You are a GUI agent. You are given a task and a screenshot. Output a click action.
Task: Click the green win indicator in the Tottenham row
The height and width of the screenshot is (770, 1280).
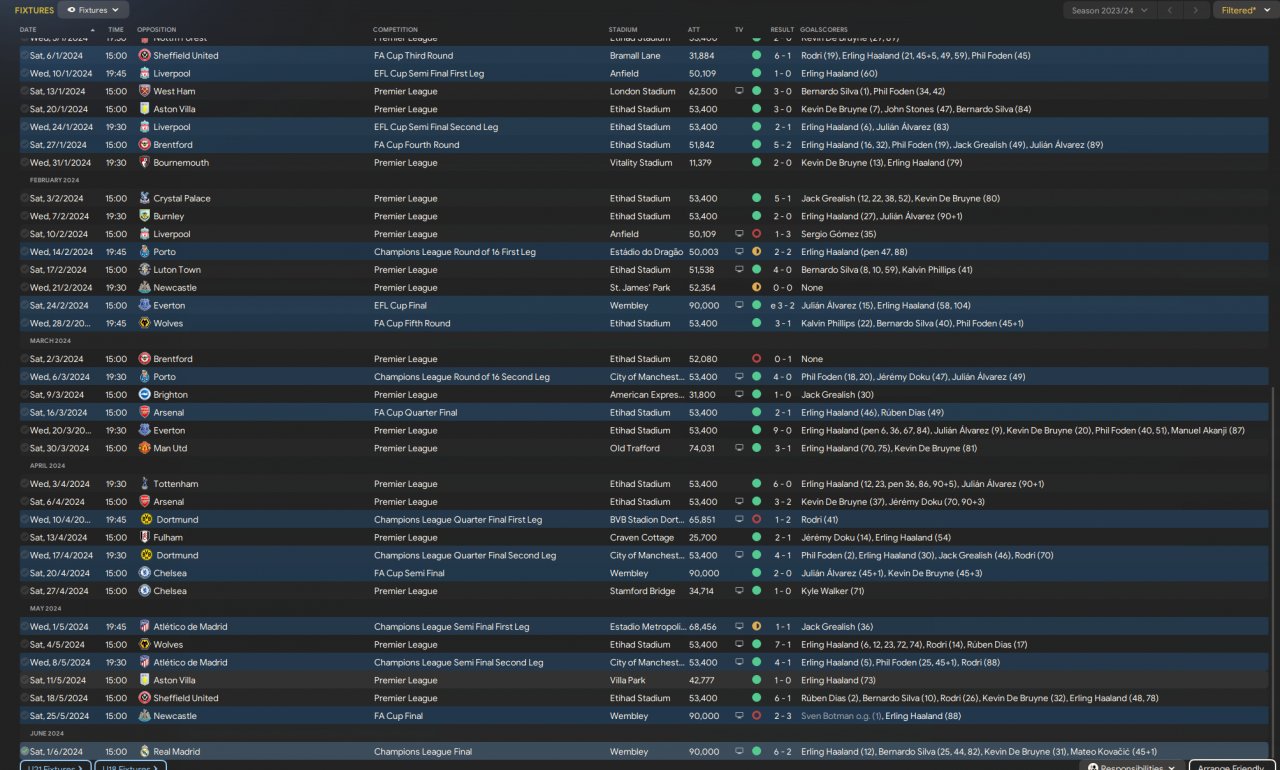point(756,484)
